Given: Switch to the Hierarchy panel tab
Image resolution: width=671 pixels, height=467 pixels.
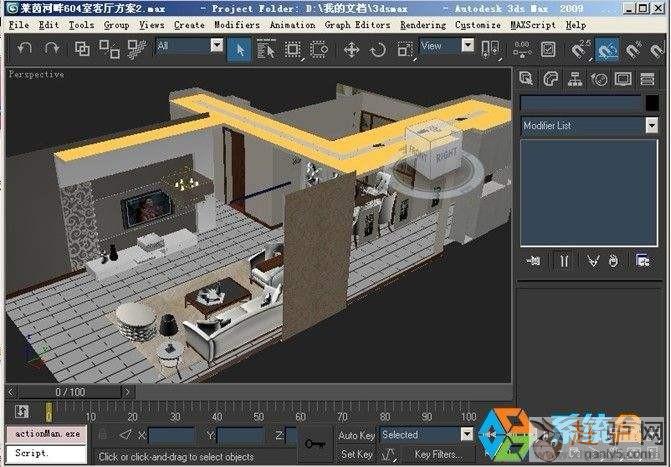Looking at the screenshot, I should pos(575,79).
